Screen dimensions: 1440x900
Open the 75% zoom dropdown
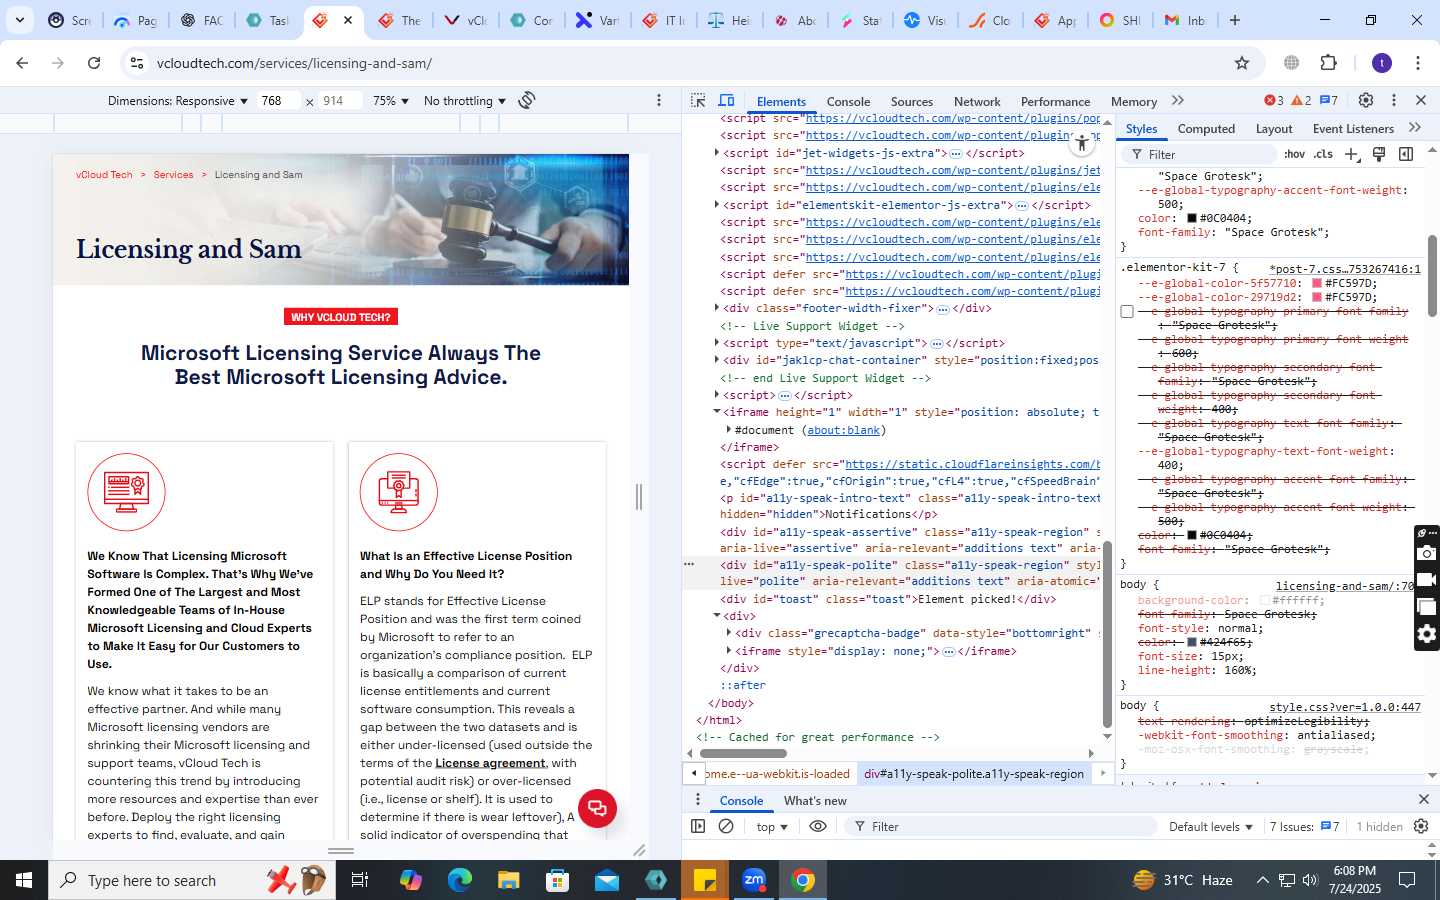coord(391,101)
